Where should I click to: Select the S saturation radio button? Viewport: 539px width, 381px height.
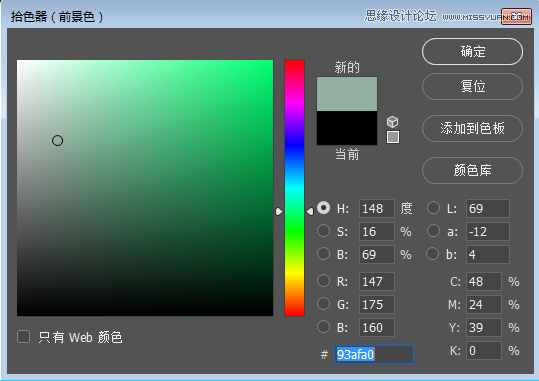click(x=323, y=231)
